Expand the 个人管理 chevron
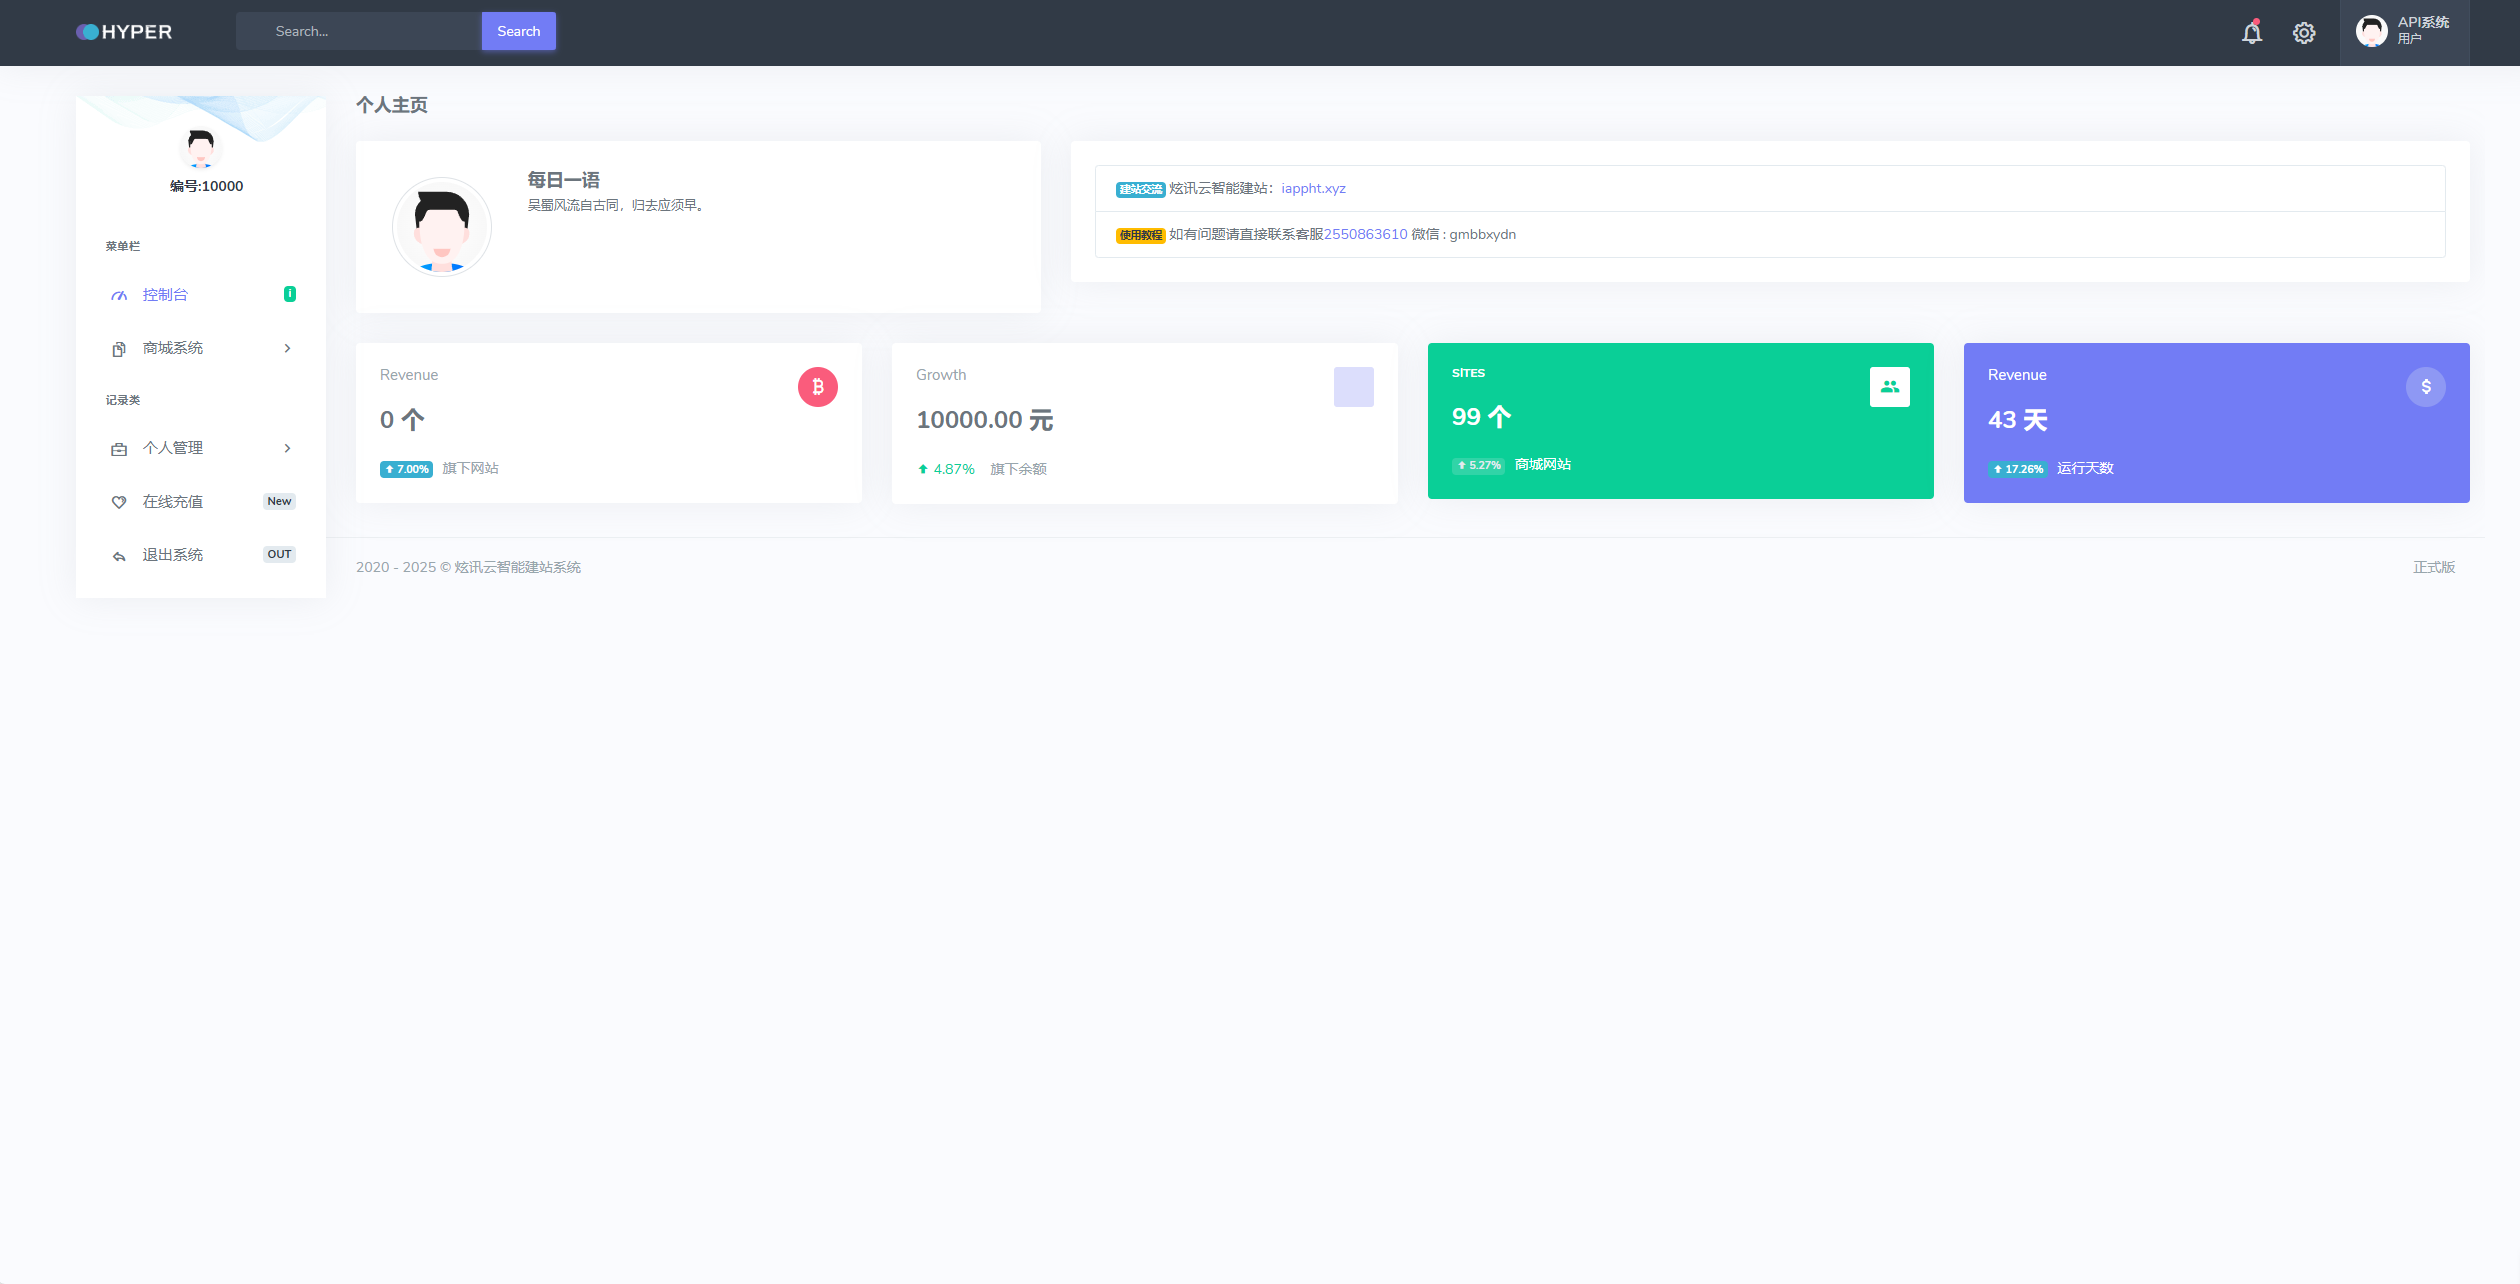The width and height of the screenshot is (2520, 1284). tap(287, 448)
